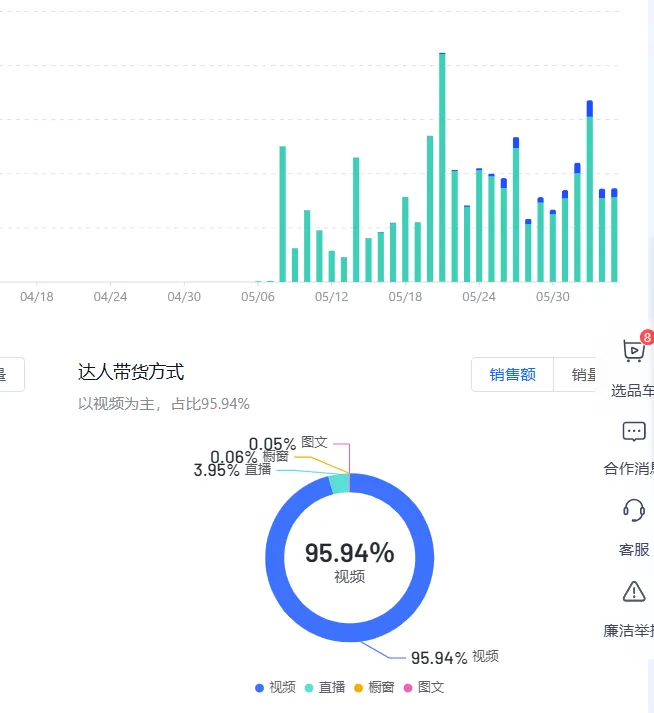
Task: Click the teal 直播 legend color dot
Action: [x=309, y=688]
